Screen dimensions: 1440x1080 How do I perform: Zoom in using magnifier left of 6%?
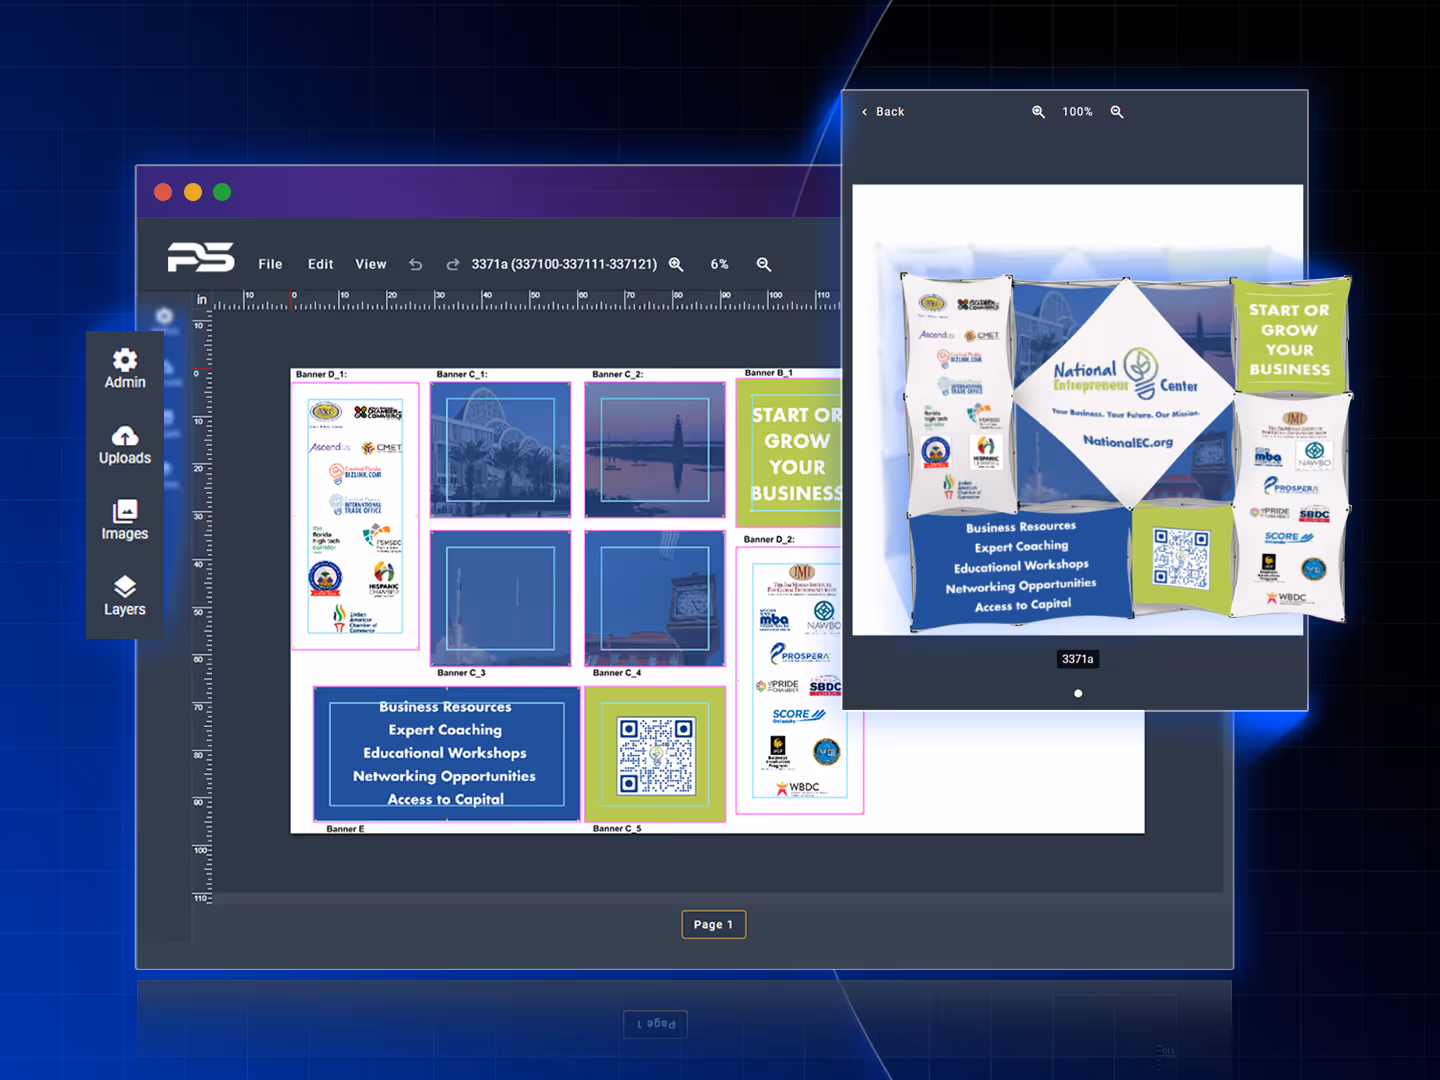coord(676,265)
